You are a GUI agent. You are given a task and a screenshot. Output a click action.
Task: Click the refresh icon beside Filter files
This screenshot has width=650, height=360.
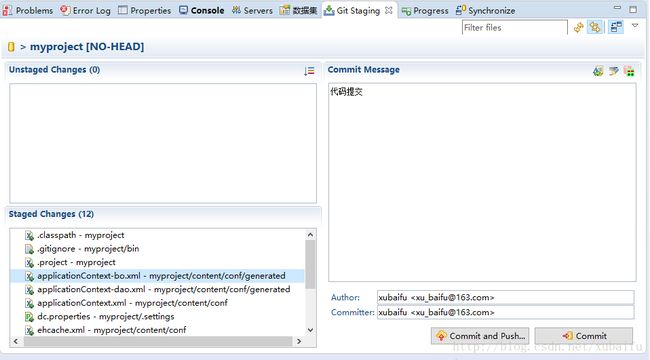click(578, 27)
